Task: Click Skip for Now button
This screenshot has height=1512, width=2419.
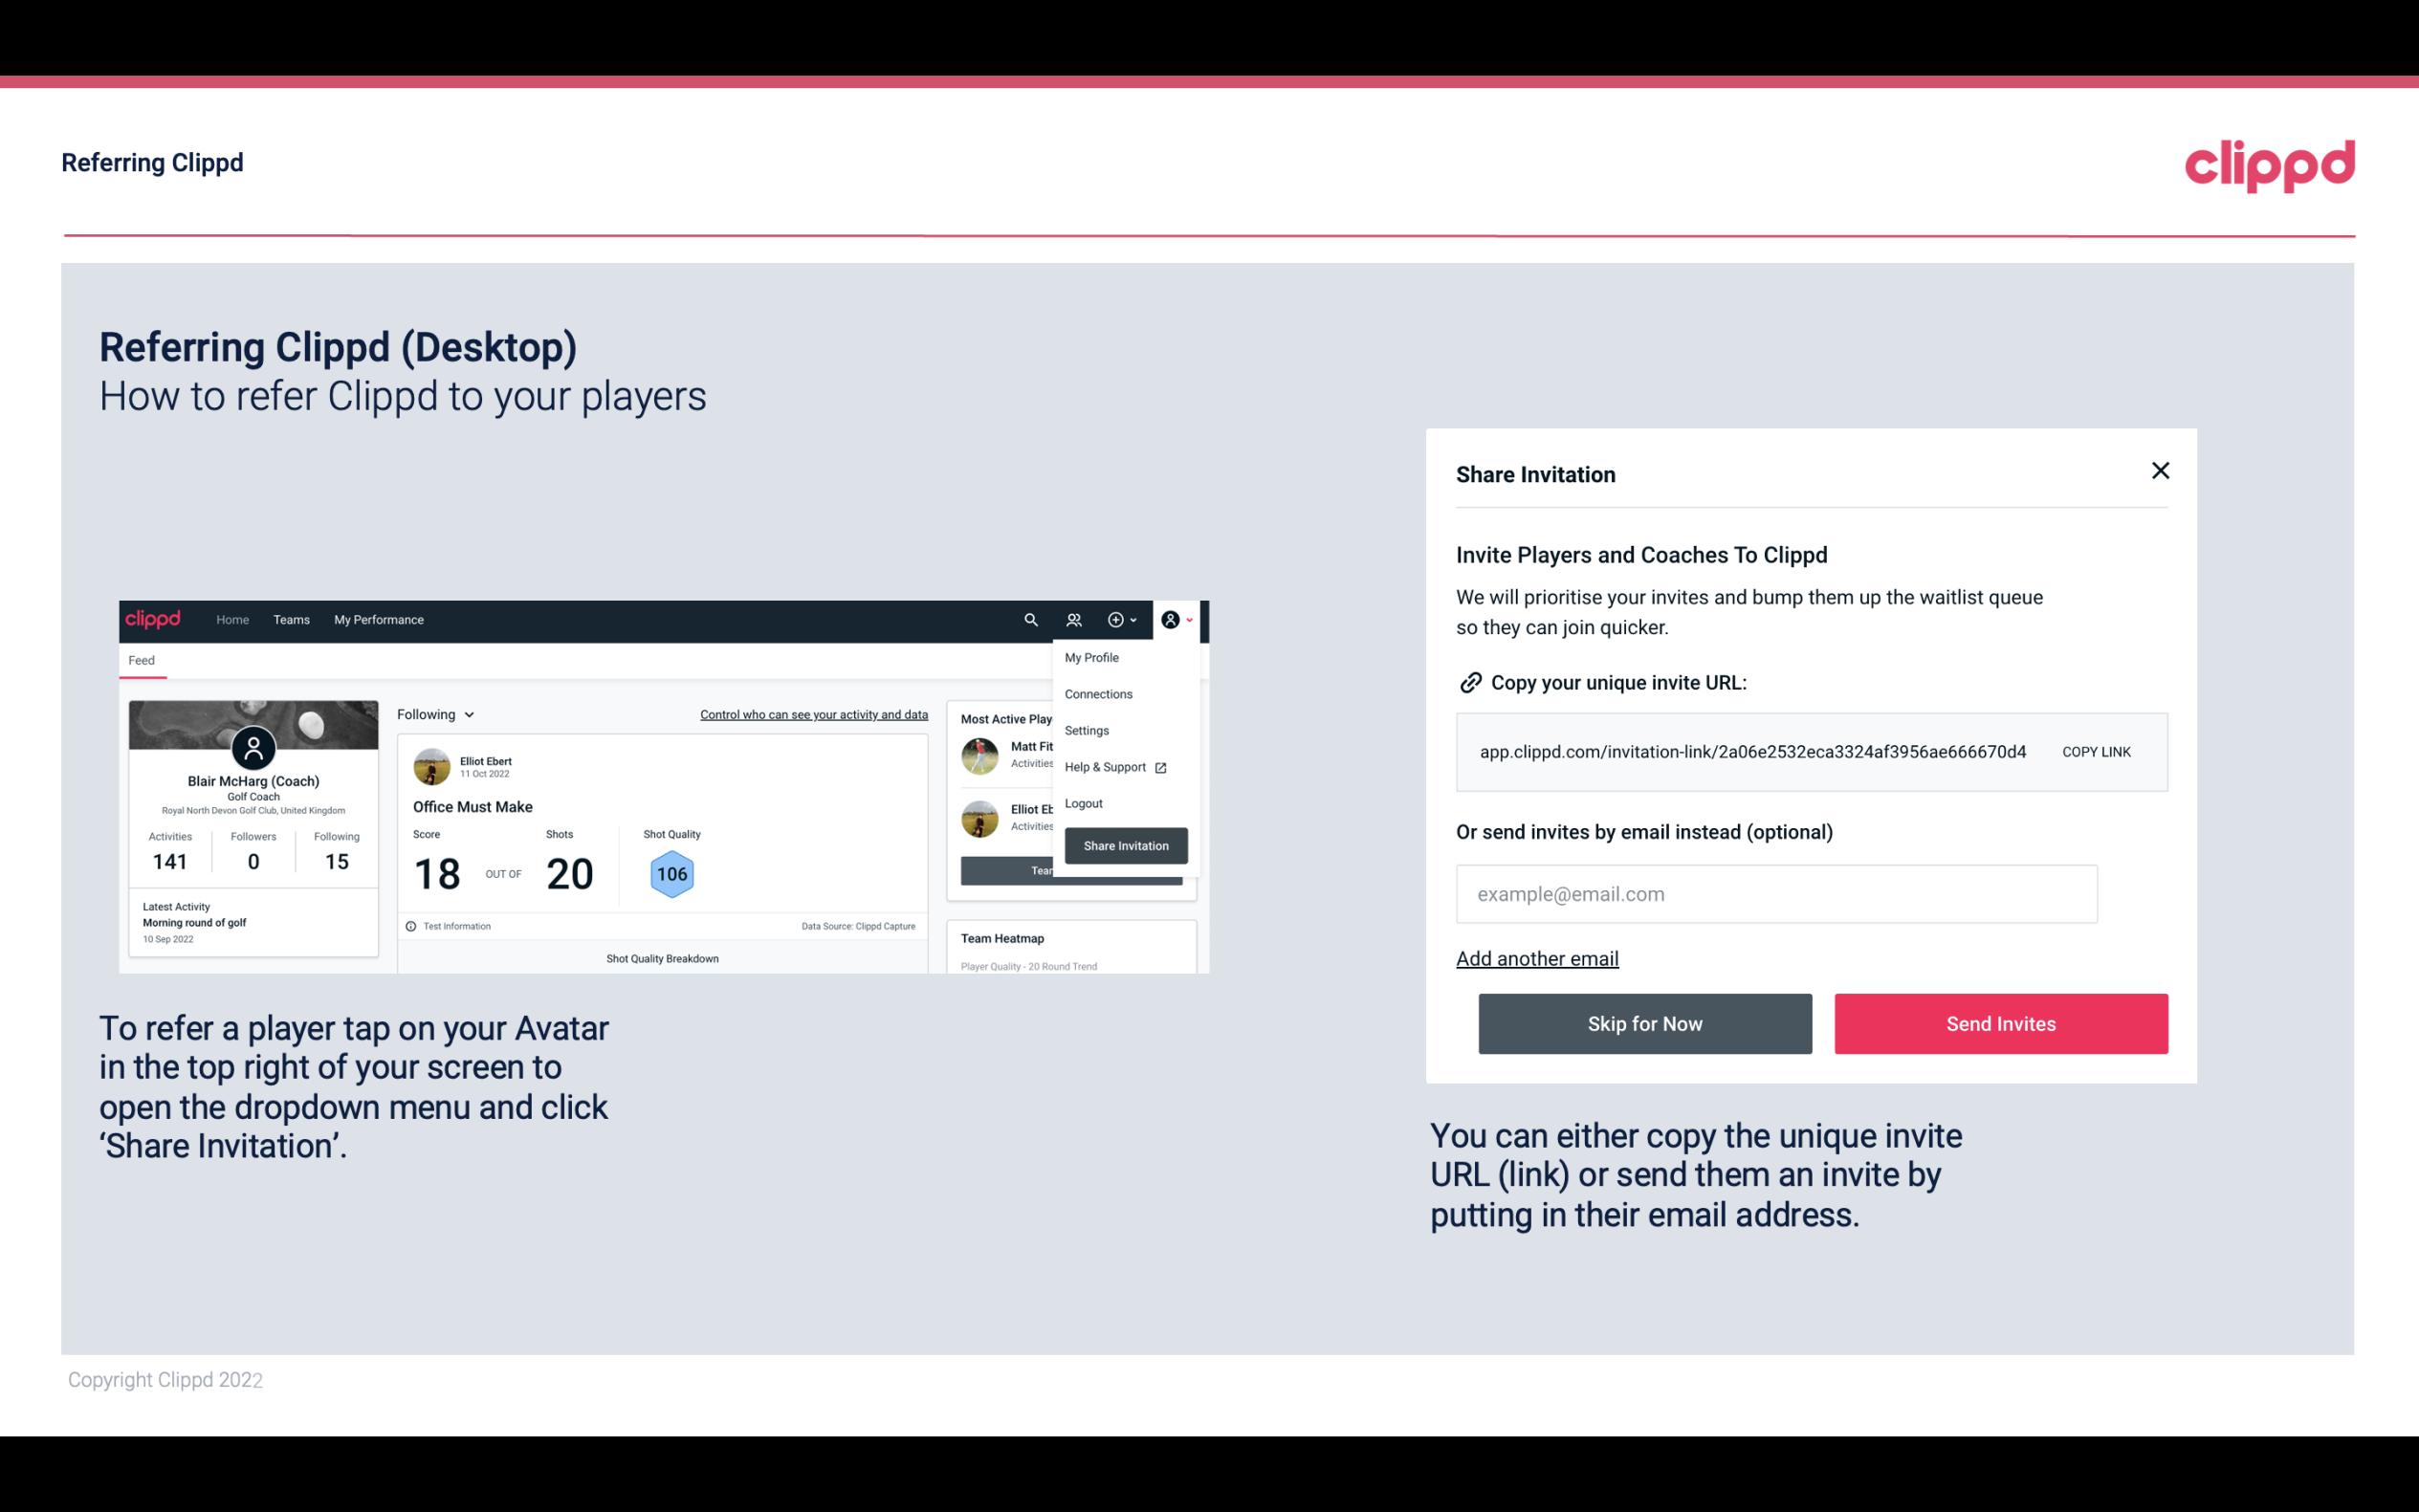Action: pyautogui.click(x=1644, y=1022)
